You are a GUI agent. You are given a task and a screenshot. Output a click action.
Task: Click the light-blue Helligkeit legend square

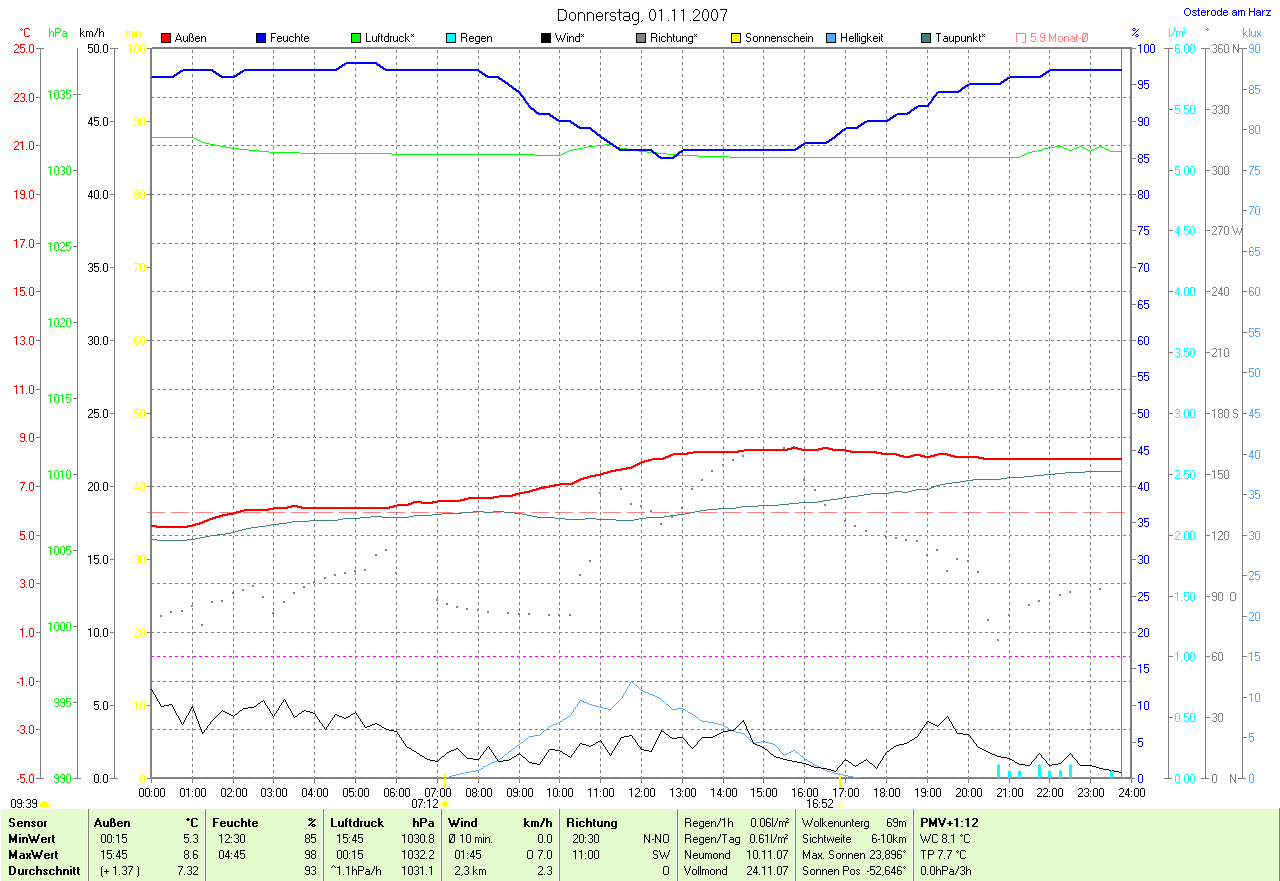831,38
